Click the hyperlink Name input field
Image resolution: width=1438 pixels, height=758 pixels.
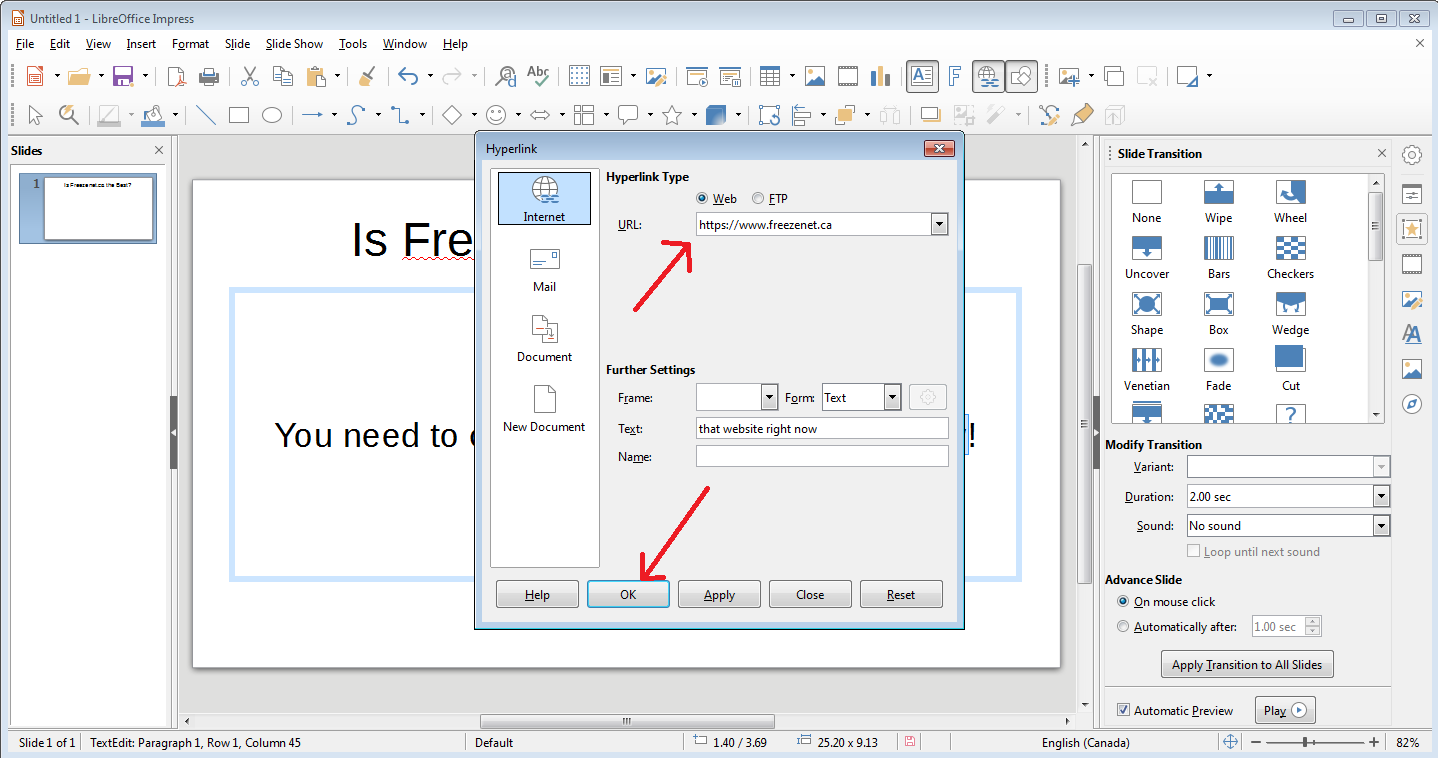tap(822, 456)
